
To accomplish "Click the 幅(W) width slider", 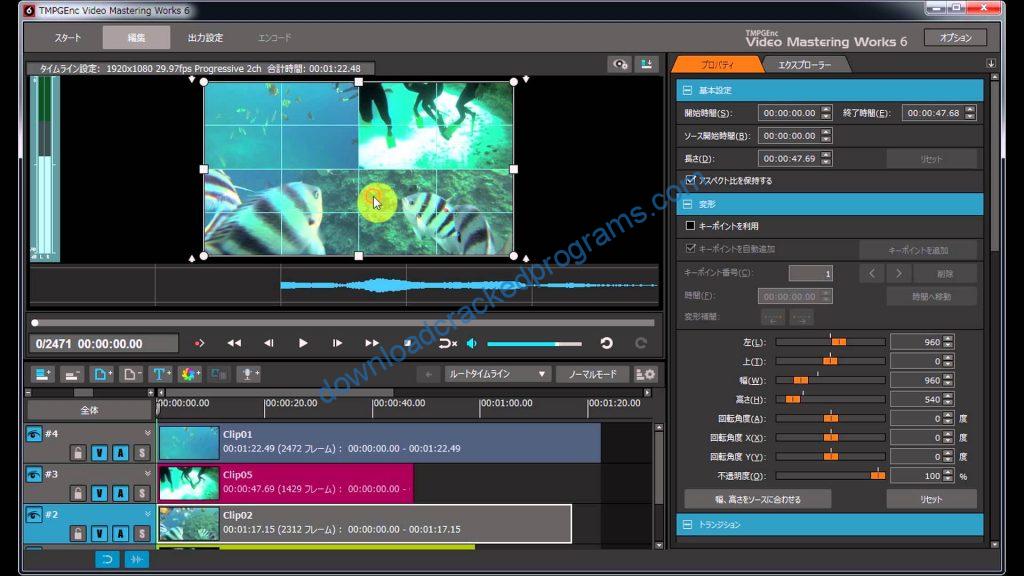I will pos(830,380).
